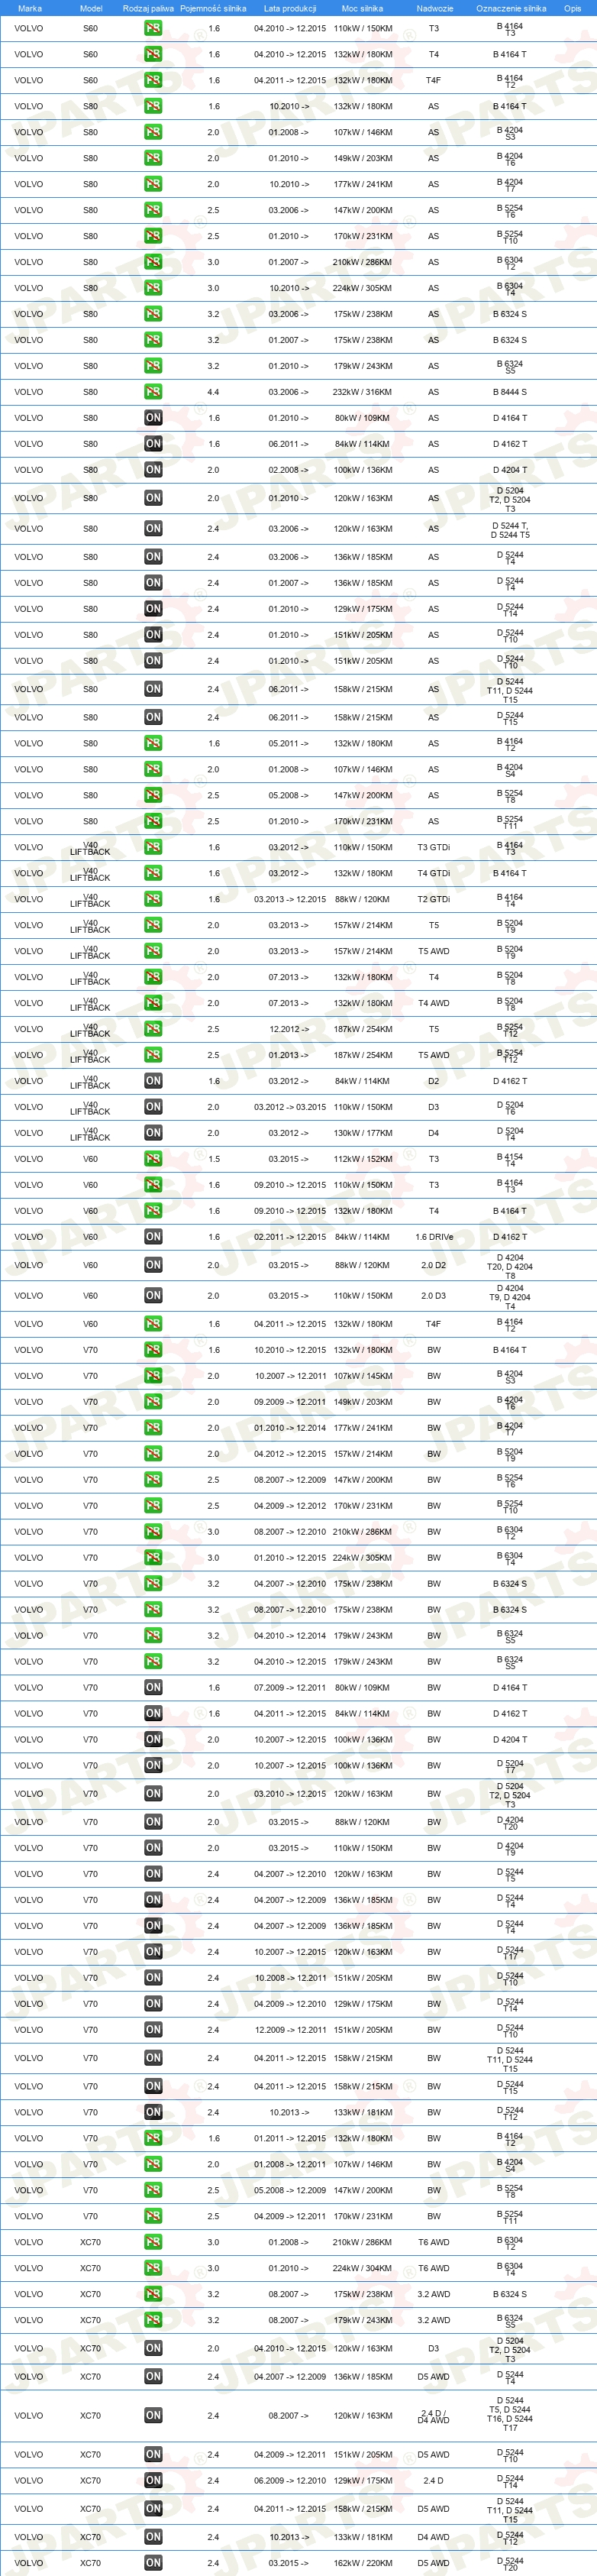Click petrol icon in V70 157kW / 214KM row

(153, 1454)
